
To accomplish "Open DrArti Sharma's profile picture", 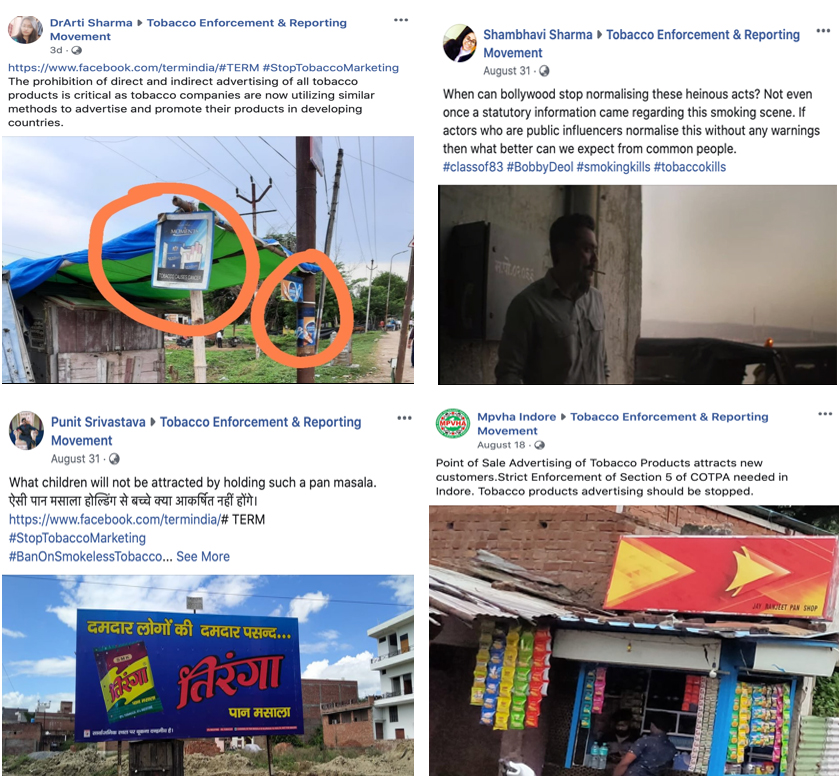I will click(25, 29).
